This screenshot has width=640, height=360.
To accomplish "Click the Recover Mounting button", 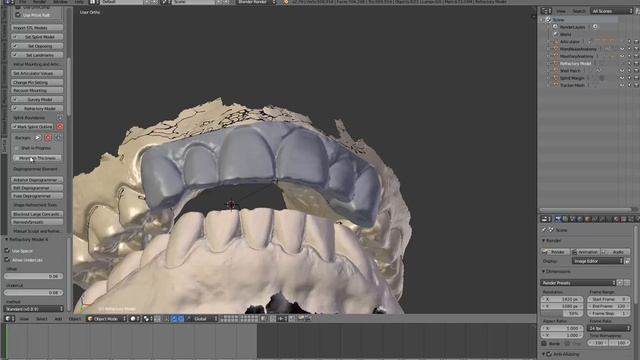I will (x=37, y=90).
